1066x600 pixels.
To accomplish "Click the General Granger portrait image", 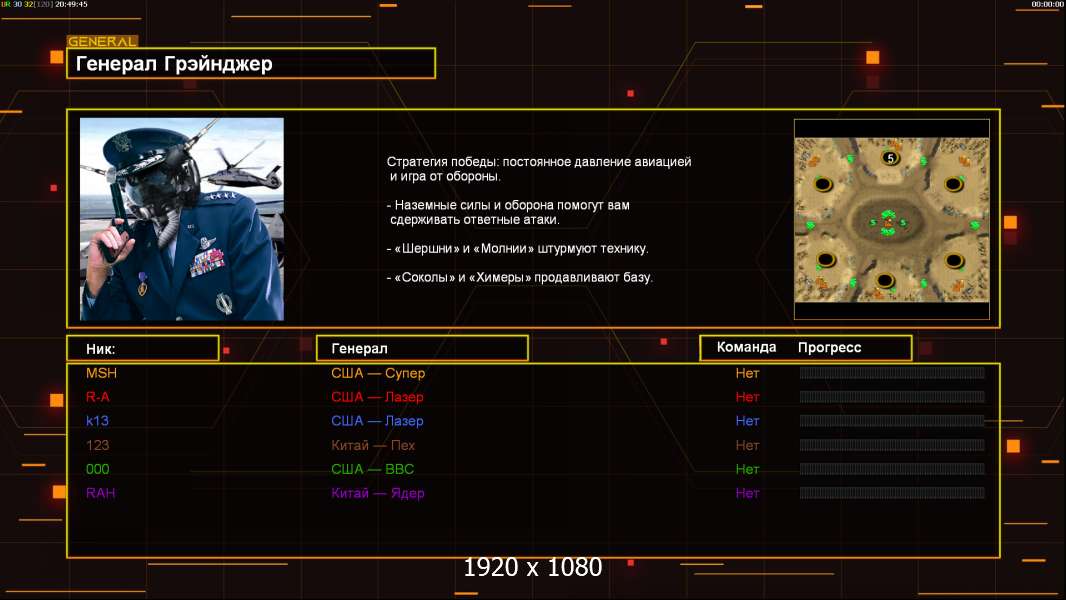I will click(182, 219).
